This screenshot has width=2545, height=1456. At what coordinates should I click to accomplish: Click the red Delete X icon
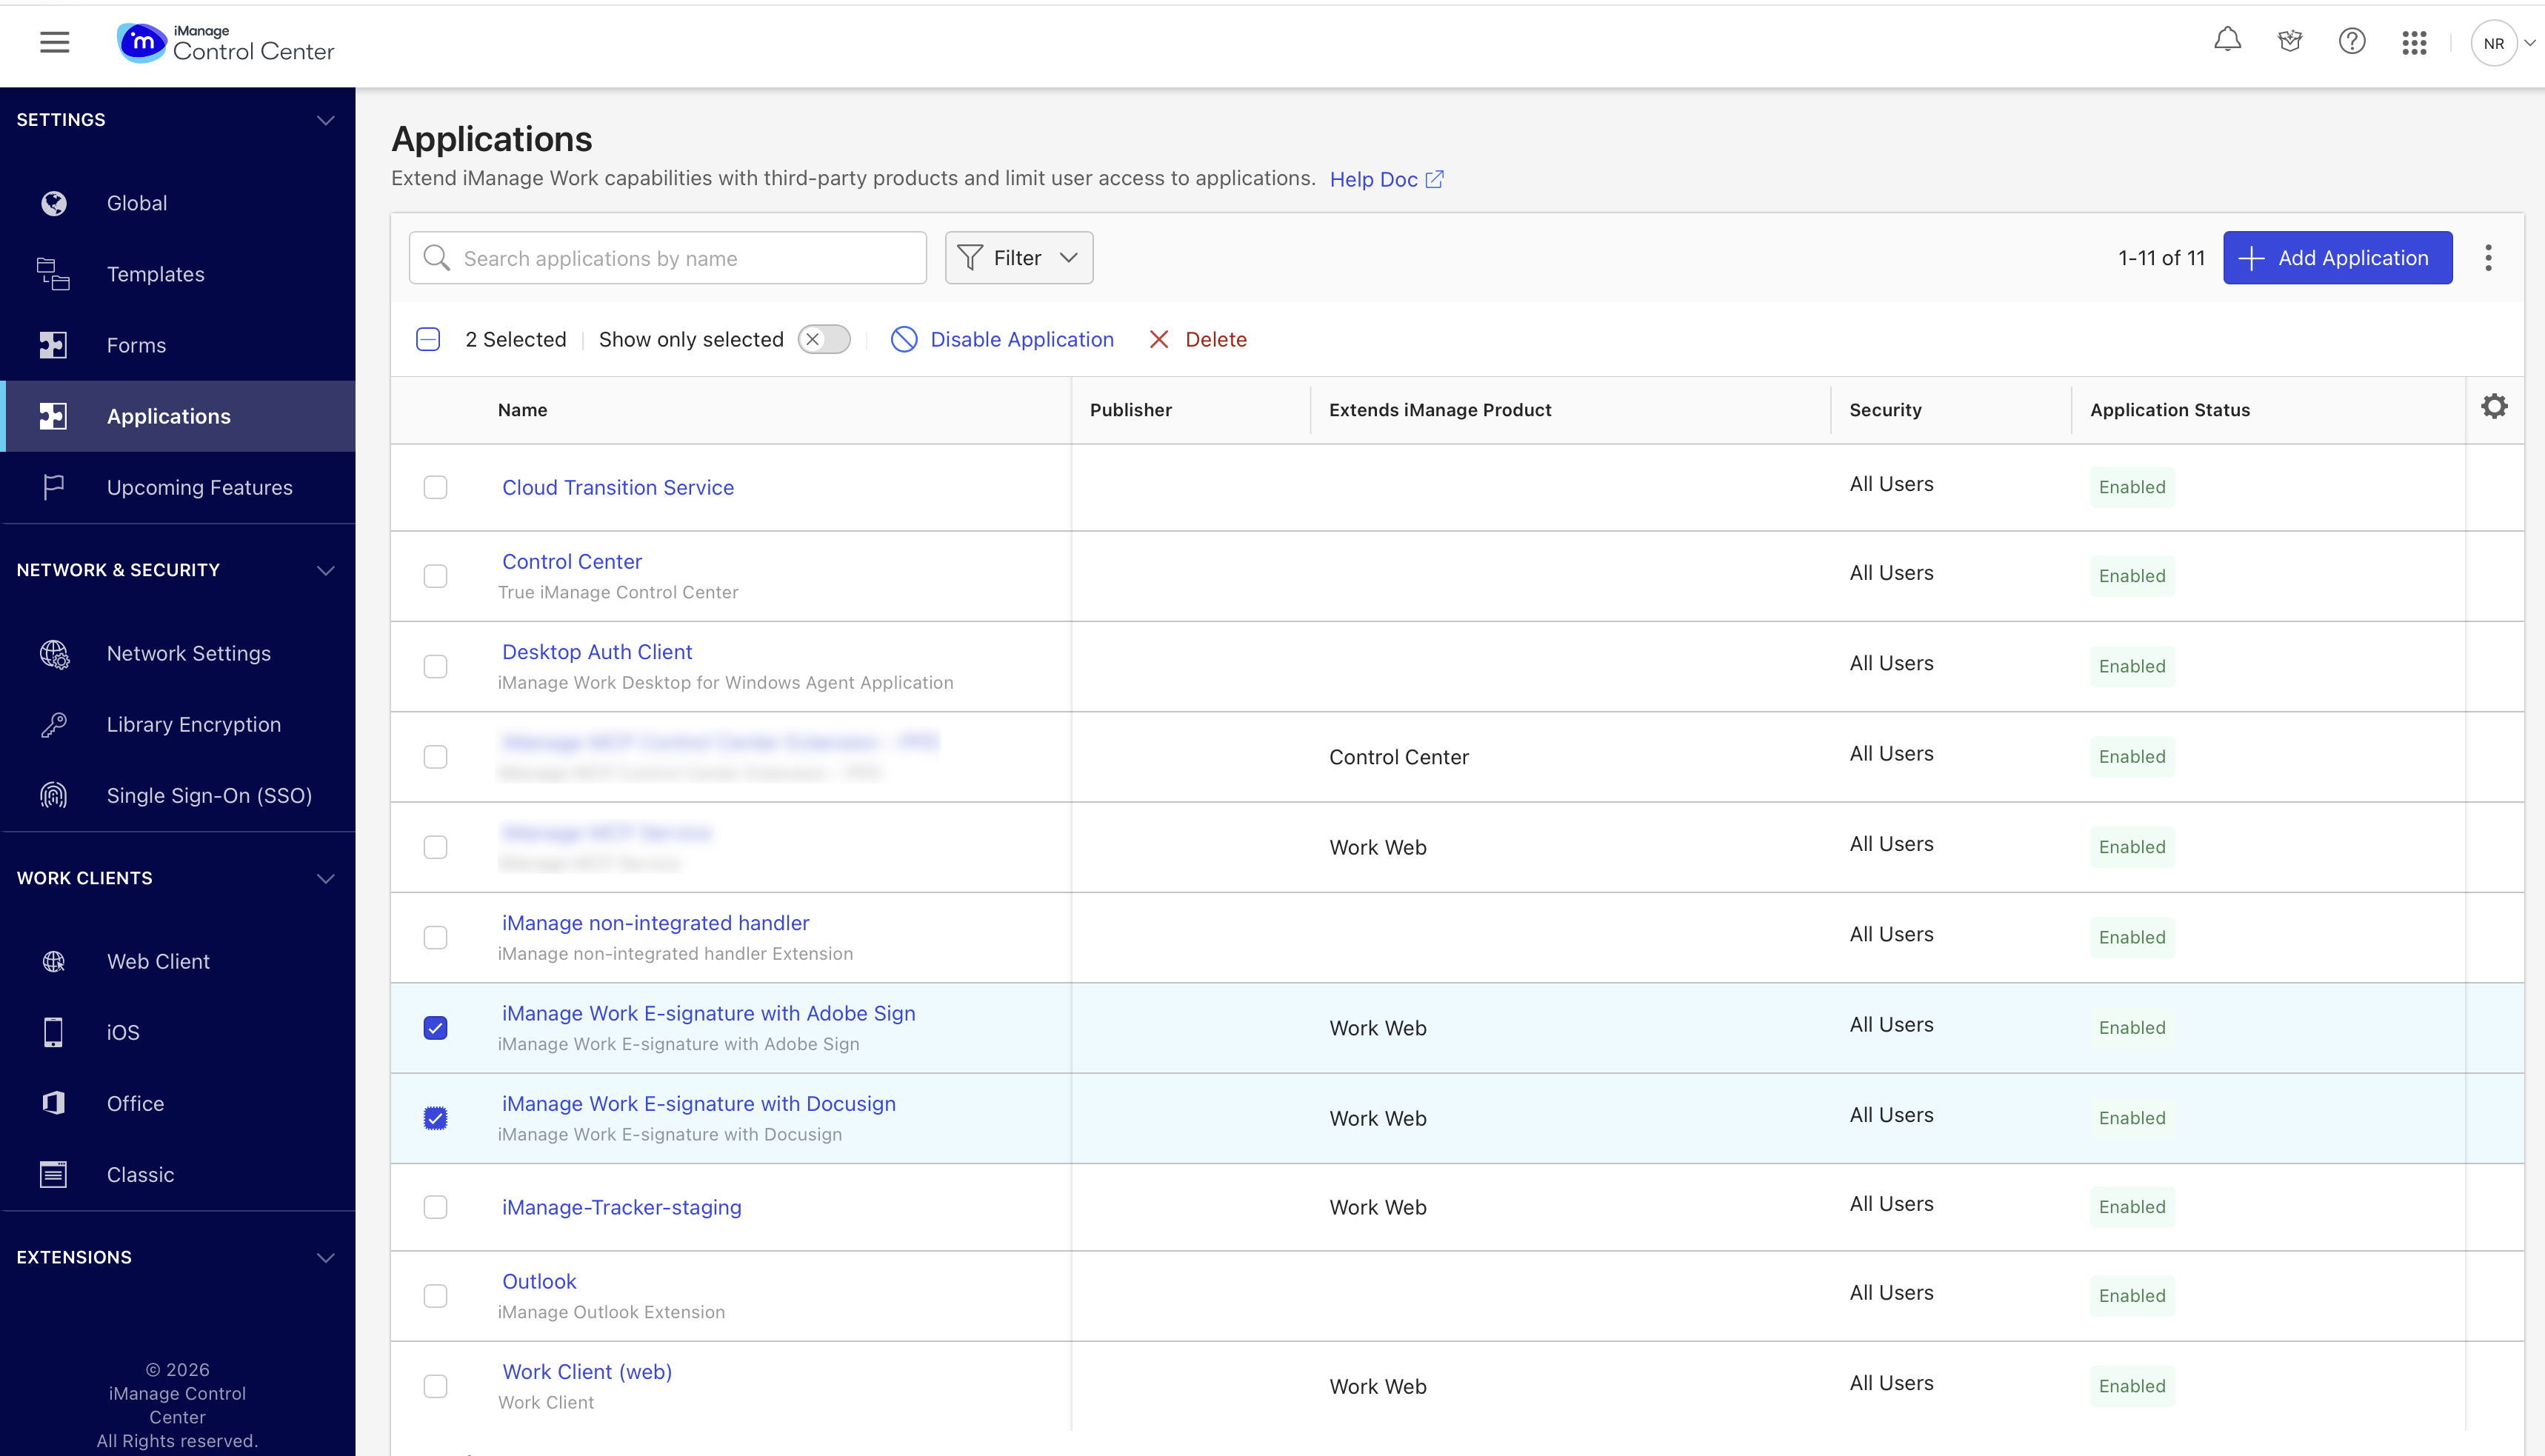coord(1159,340)
